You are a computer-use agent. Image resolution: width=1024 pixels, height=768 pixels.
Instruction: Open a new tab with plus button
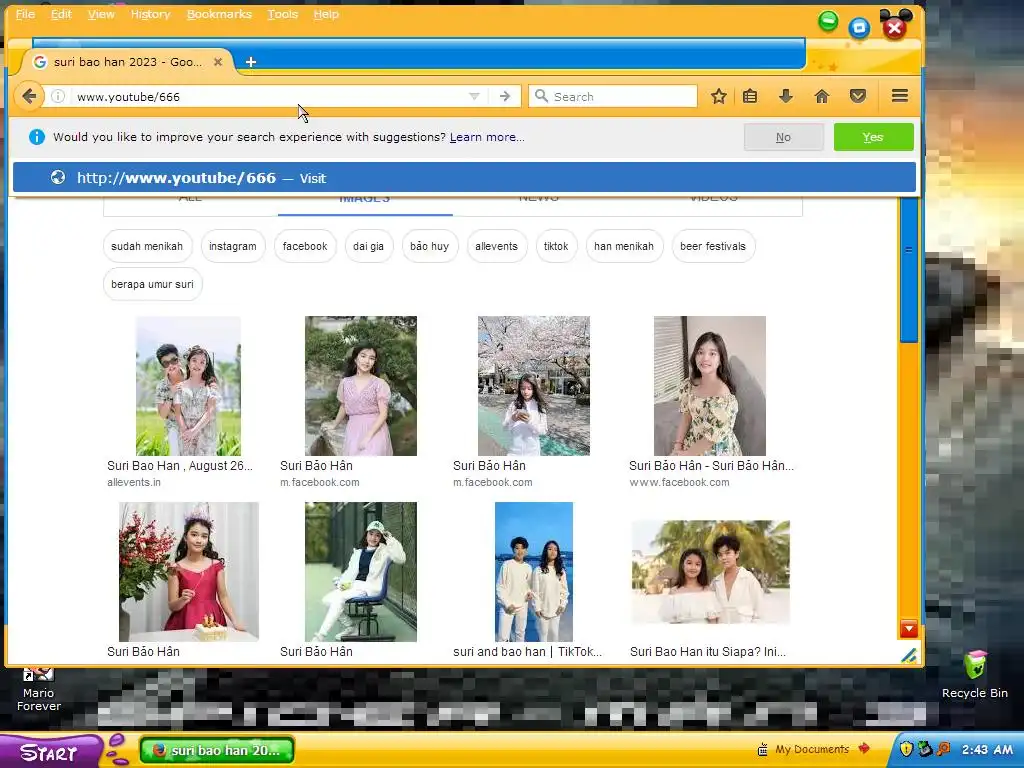251,62
